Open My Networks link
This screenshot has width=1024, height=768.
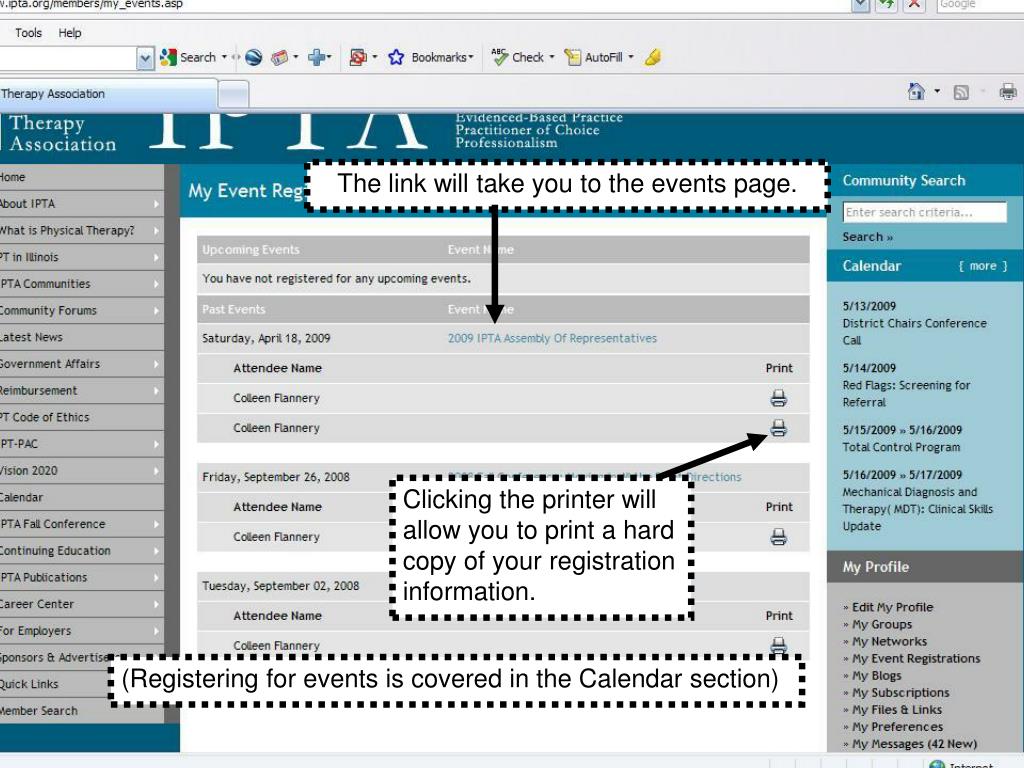point(889,641)
